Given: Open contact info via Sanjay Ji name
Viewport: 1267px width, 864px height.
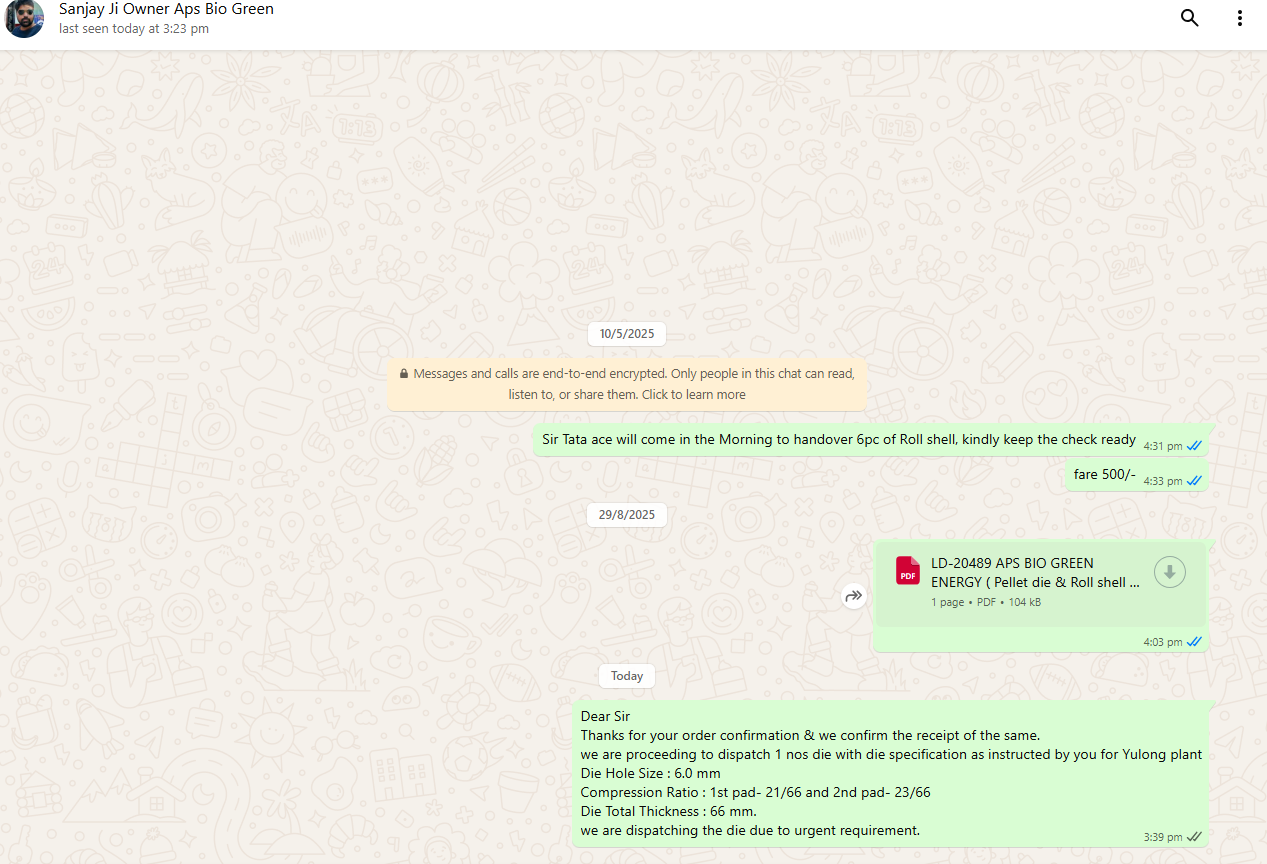Looking at the screenshot, I should tap(166, 9).
